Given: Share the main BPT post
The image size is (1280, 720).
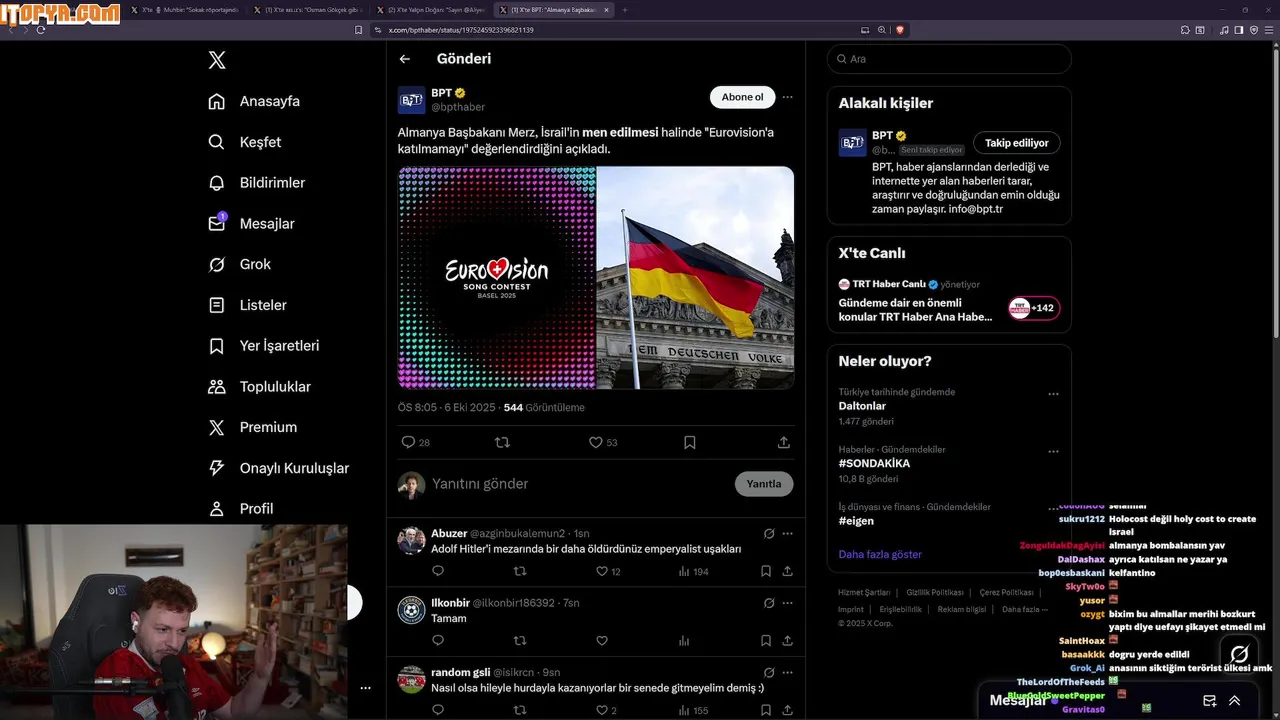Looking at the screenshot, I should 784,442.
